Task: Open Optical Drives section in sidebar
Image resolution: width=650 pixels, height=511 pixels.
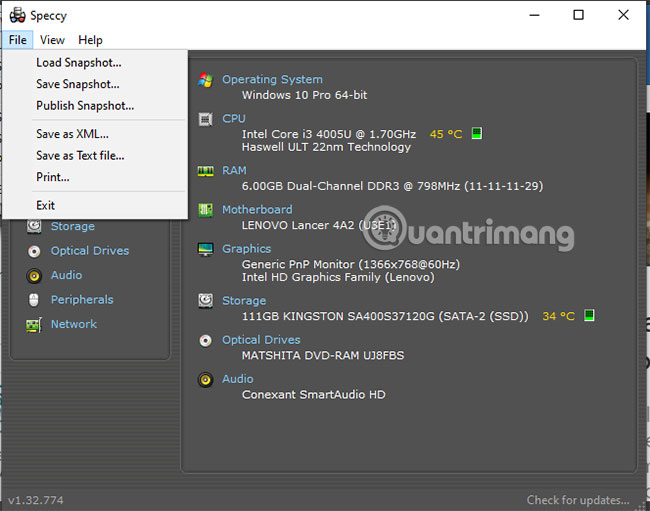Action: [90, 251]
